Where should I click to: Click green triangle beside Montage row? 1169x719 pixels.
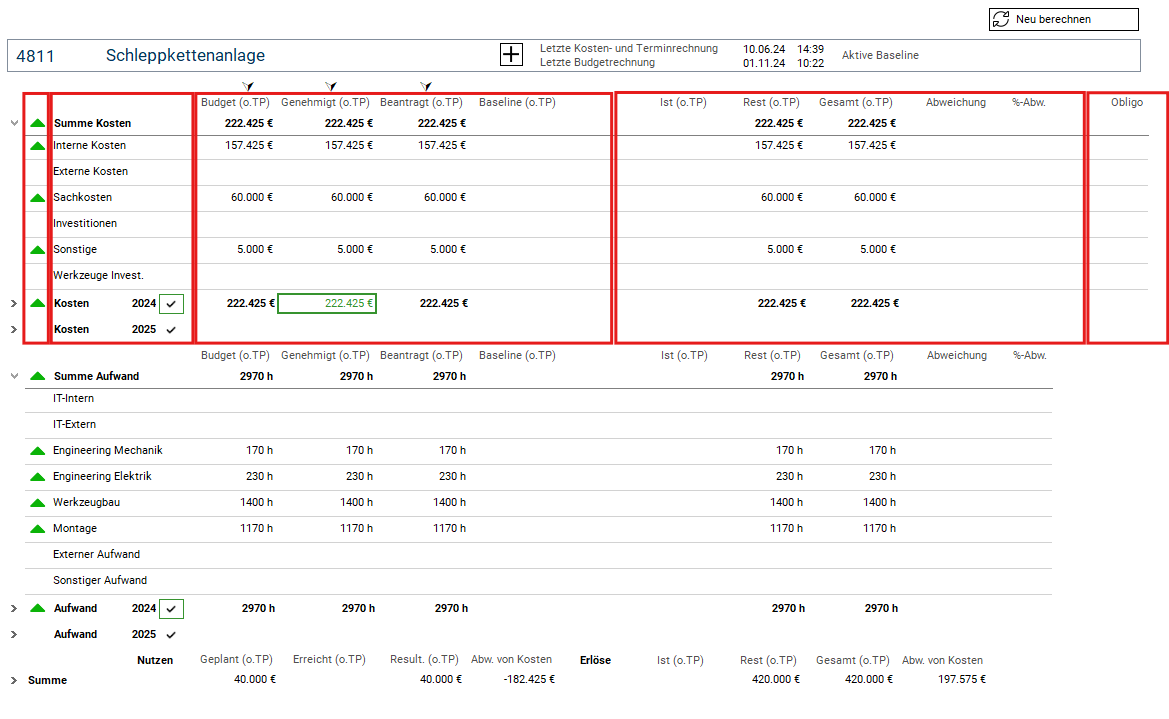[38, 529]
